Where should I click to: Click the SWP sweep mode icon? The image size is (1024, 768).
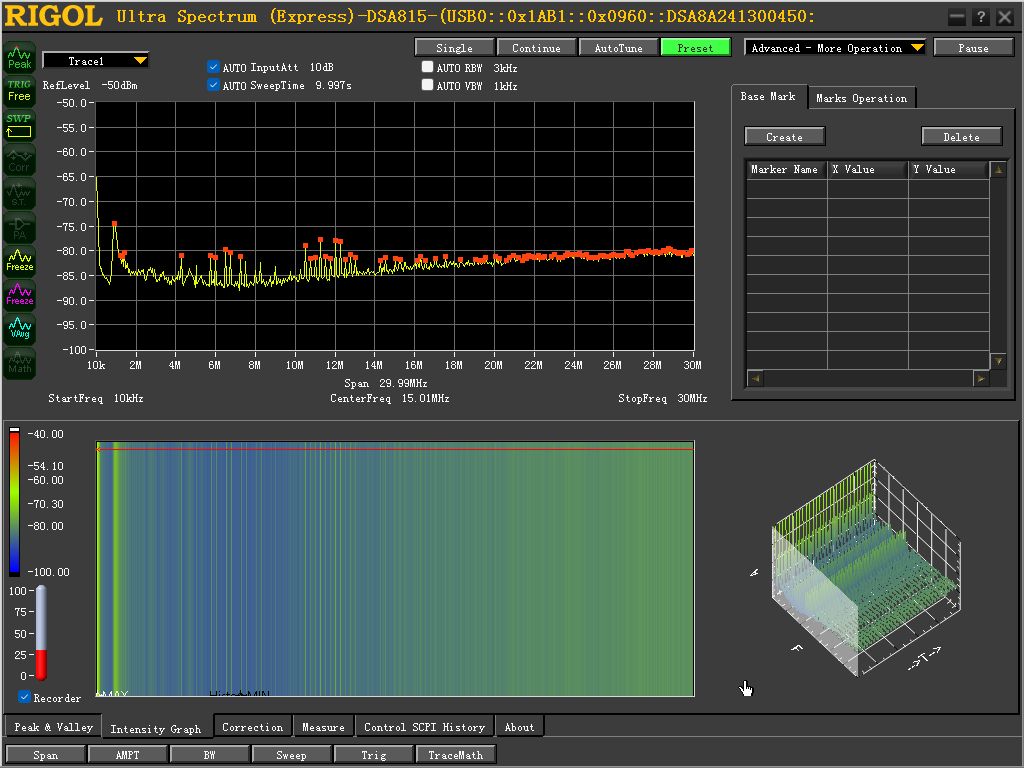coord(20,125)
